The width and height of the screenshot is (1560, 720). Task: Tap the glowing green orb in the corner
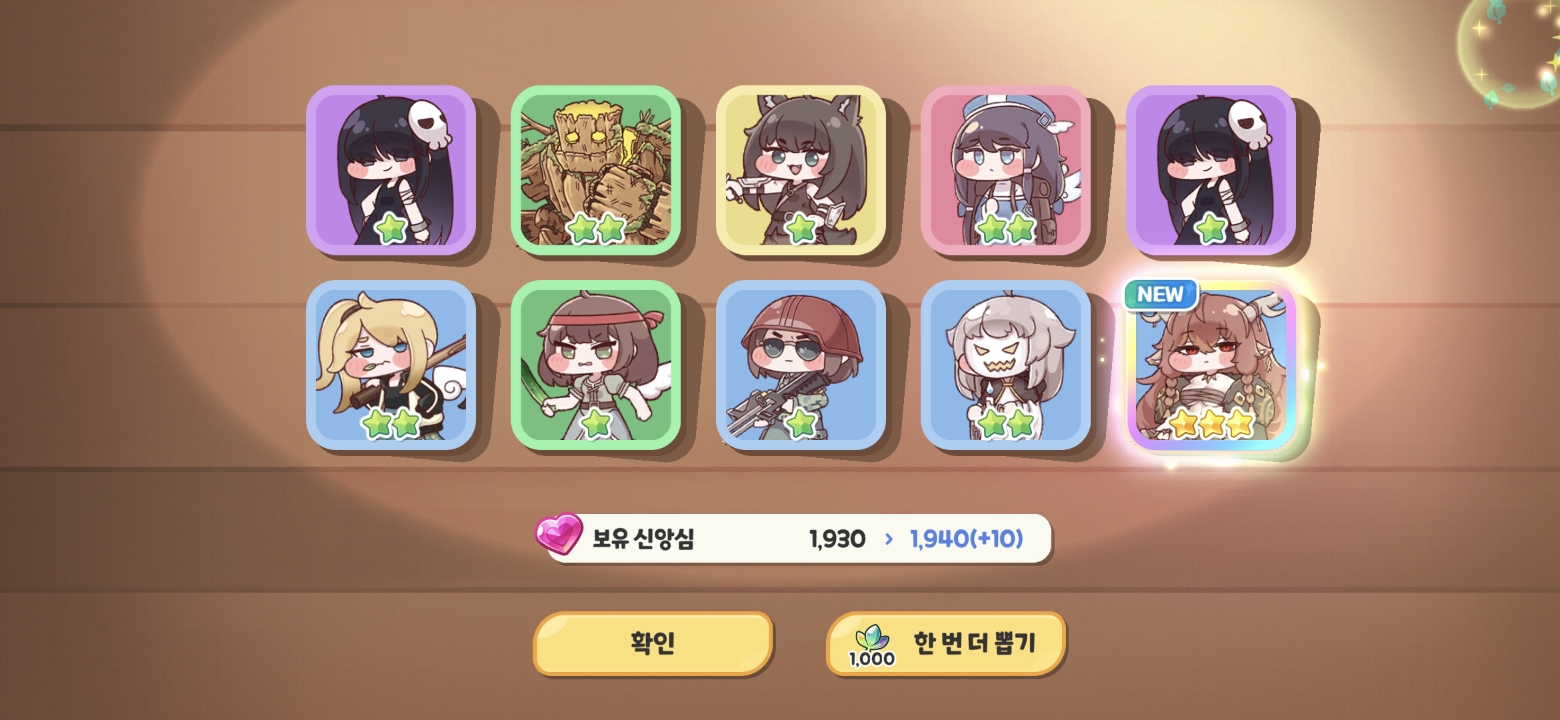pyautogui.click(x=1513, y=50)
